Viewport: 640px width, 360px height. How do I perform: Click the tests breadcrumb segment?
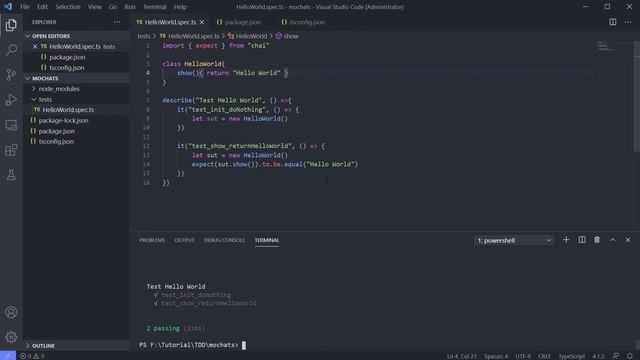[144, 36]
